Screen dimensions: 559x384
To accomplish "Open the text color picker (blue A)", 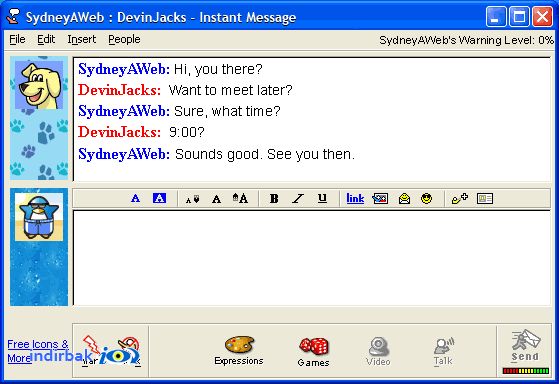I will (135, 198).
